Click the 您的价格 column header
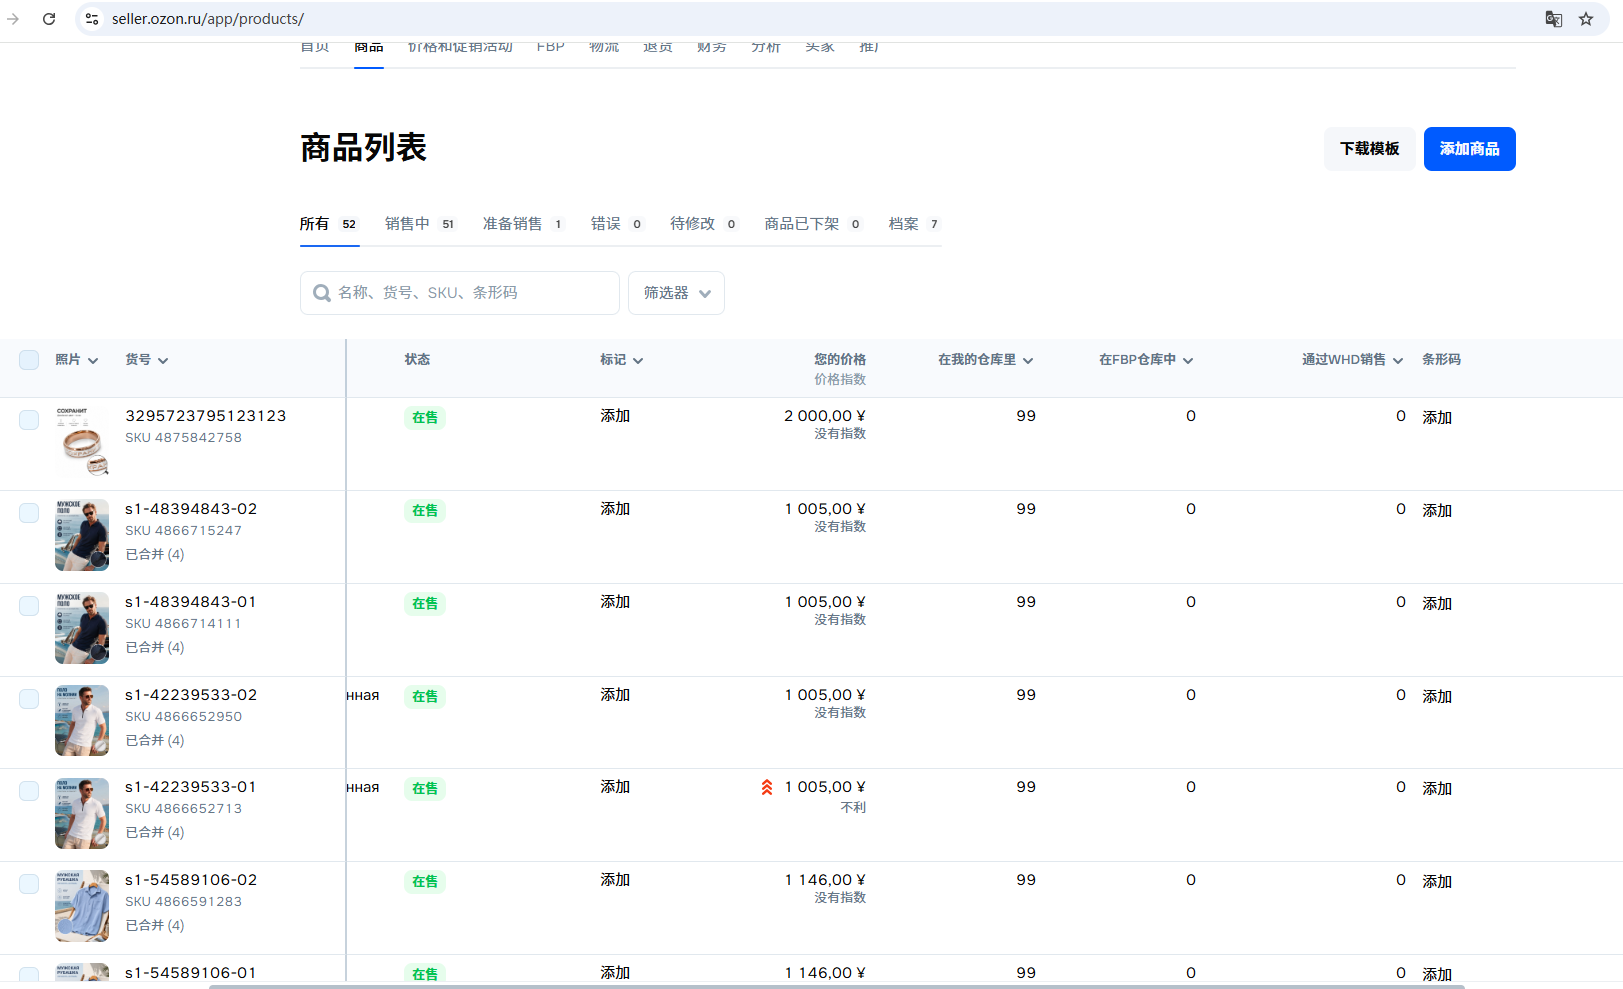The image size is (1623, 989). point(840,360)
